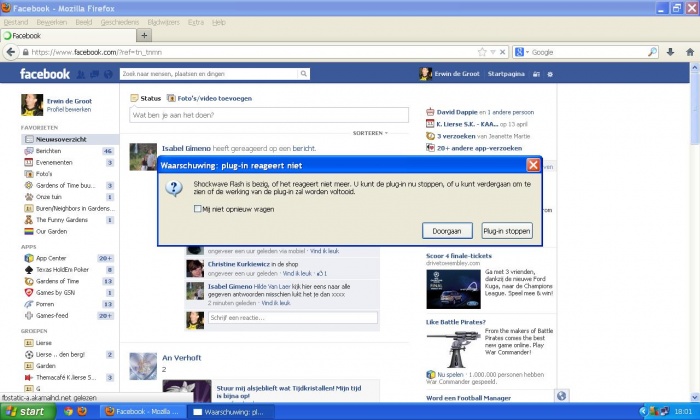Open the Geschiedenis menu
700x420 pixels.
click(120, 21)
